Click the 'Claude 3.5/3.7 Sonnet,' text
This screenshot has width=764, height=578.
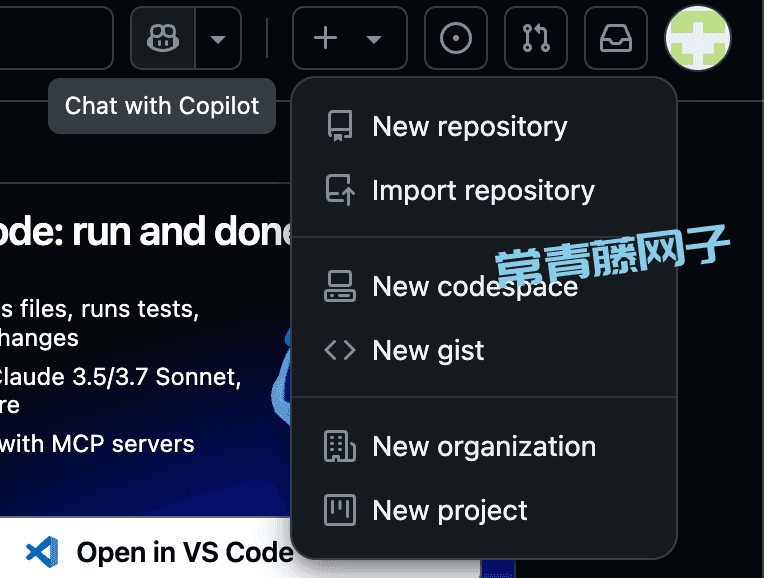pyautogui.click(x=120, y=377)
